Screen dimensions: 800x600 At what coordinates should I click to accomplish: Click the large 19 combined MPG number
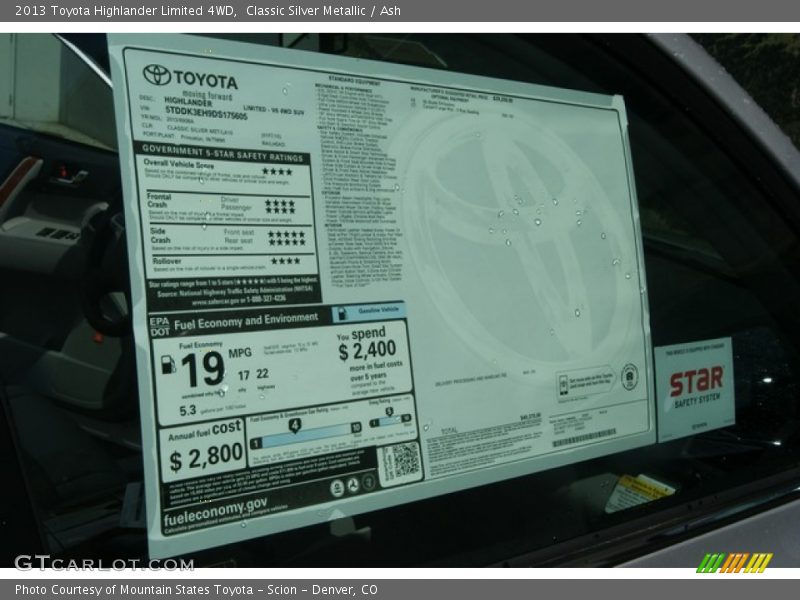click(203, 369)
